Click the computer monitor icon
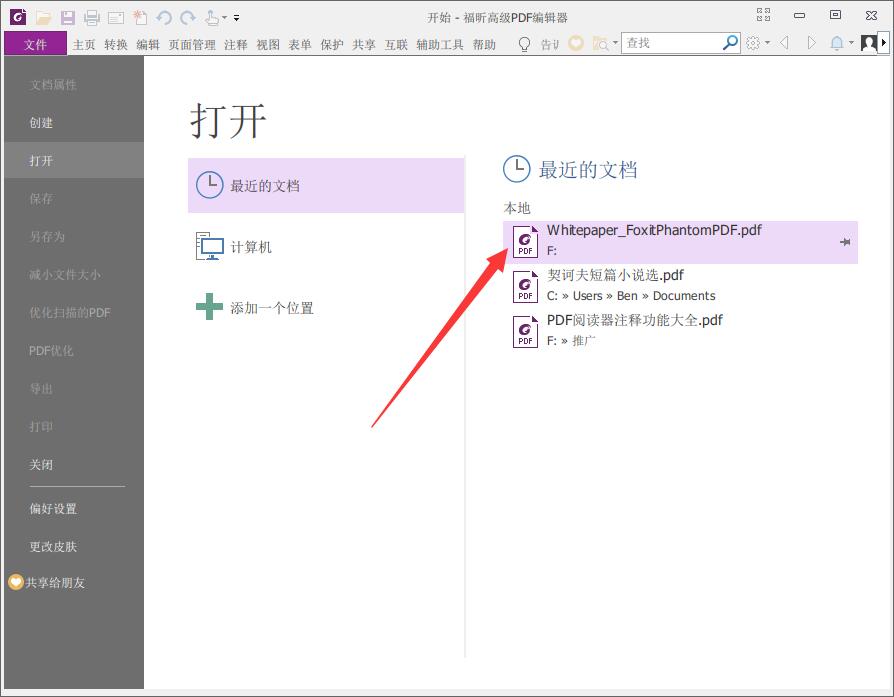Screen dimensions: 894x697 [210, 246]
